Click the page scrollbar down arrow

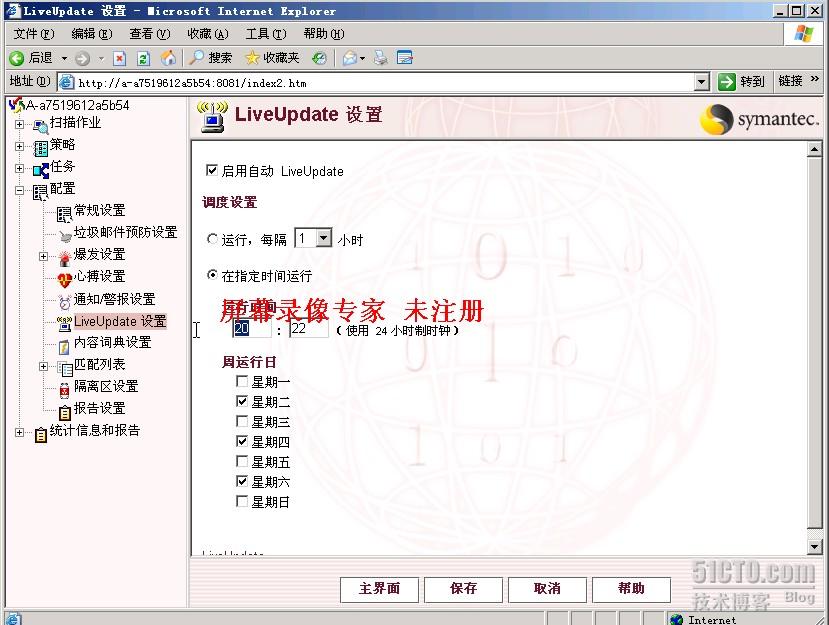point(815,547)
